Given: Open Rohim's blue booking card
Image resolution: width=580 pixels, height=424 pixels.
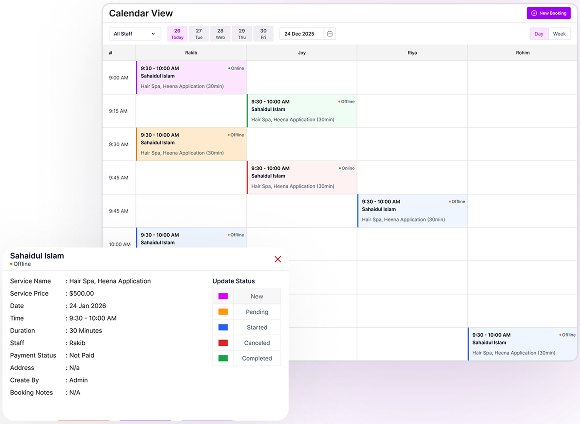Looking at the screenshot, I should click(x=522, y=344).
